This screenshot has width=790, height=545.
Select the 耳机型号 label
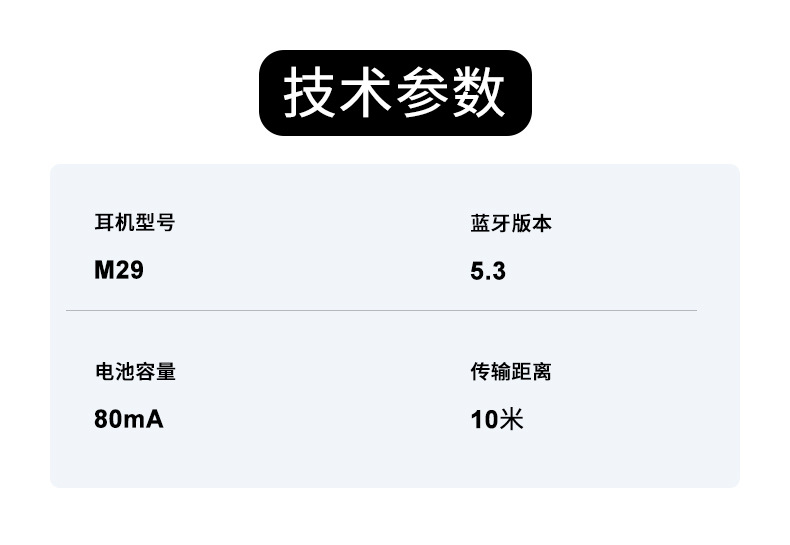135,223
